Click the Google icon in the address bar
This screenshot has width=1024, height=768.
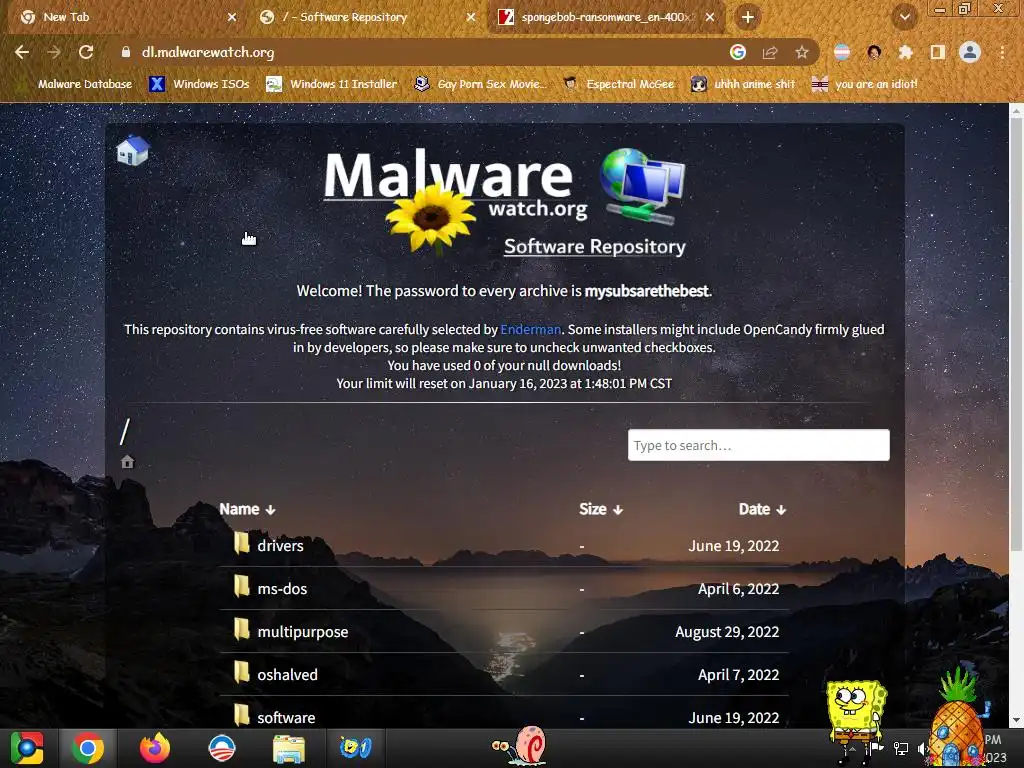(x=738, y=52)
